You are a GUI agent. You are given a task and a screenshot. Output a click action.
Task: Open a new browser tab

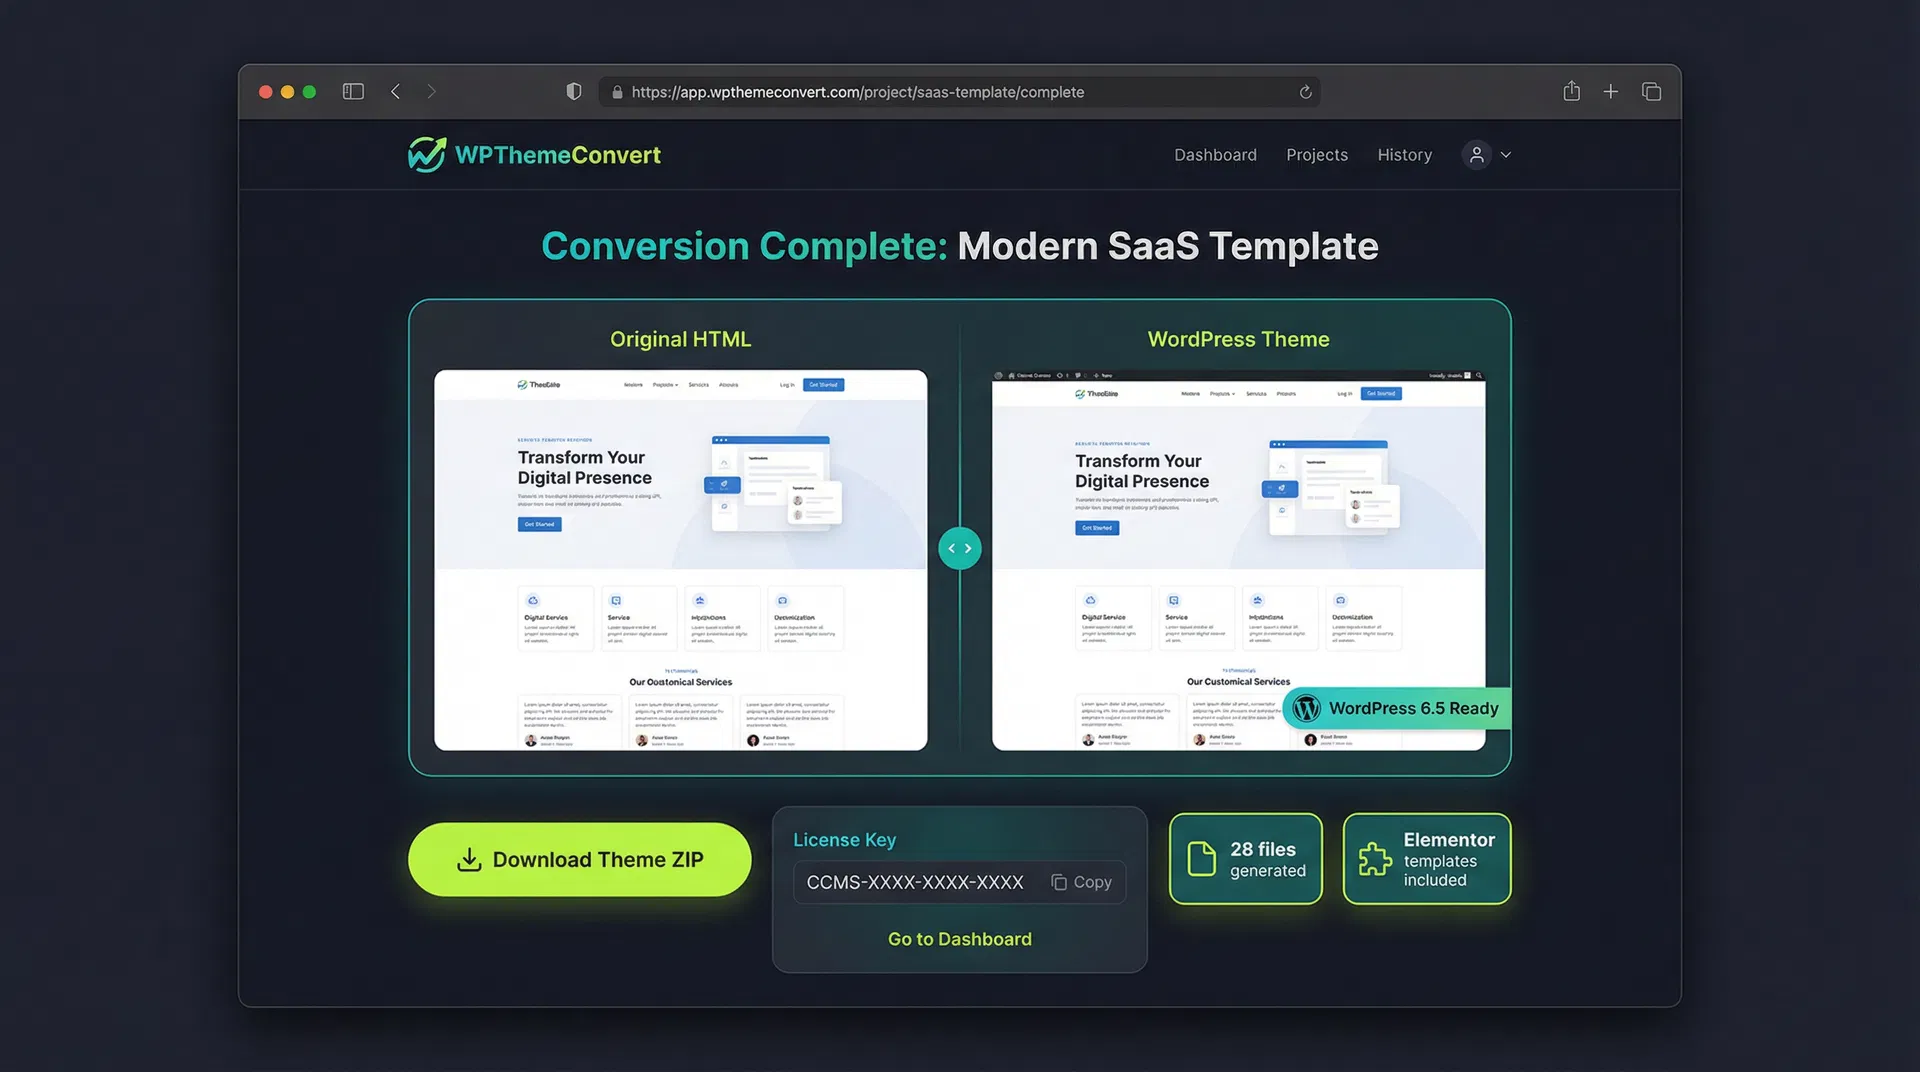[1610, 92]
